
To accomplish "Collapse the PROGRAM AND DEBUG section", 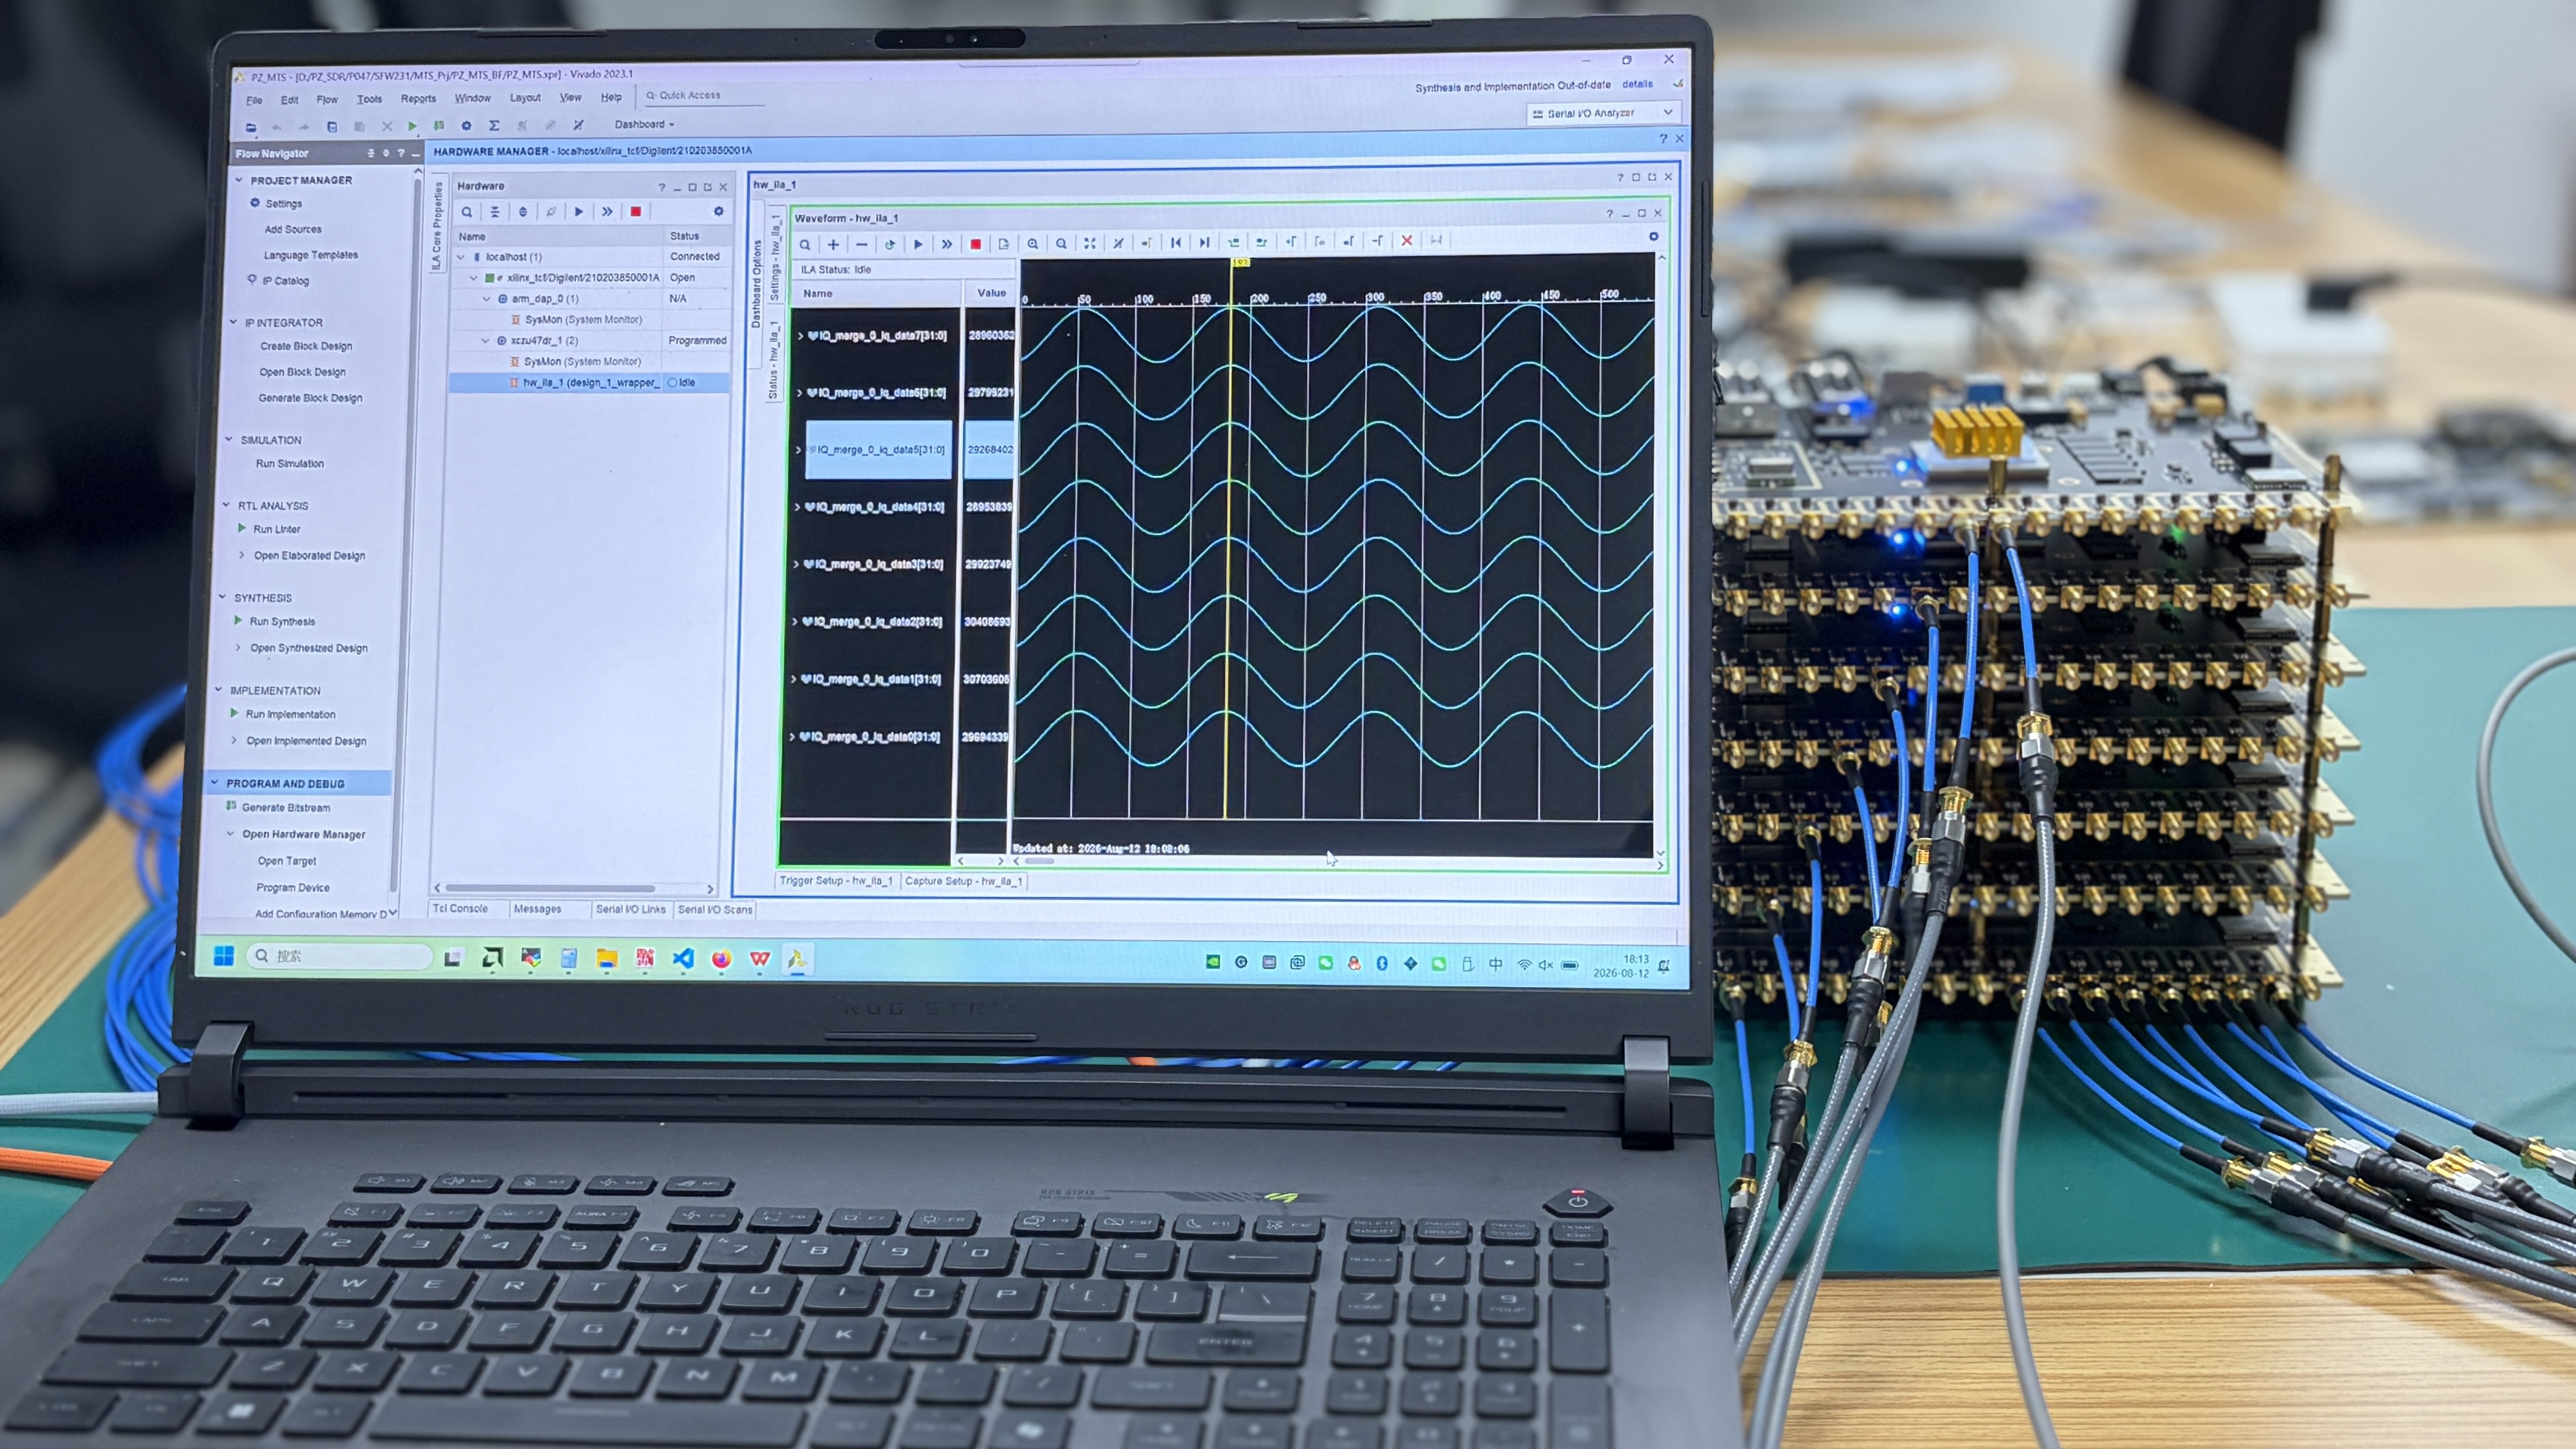I will coord(215,783).
